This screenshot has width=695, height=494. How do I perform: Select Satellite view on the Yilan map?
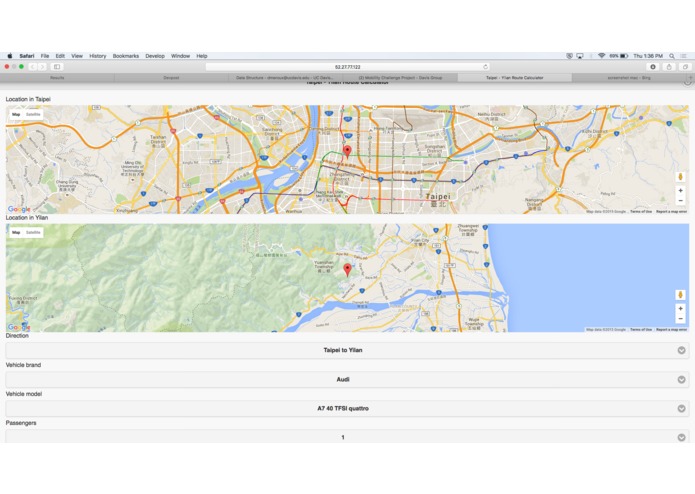33,232
